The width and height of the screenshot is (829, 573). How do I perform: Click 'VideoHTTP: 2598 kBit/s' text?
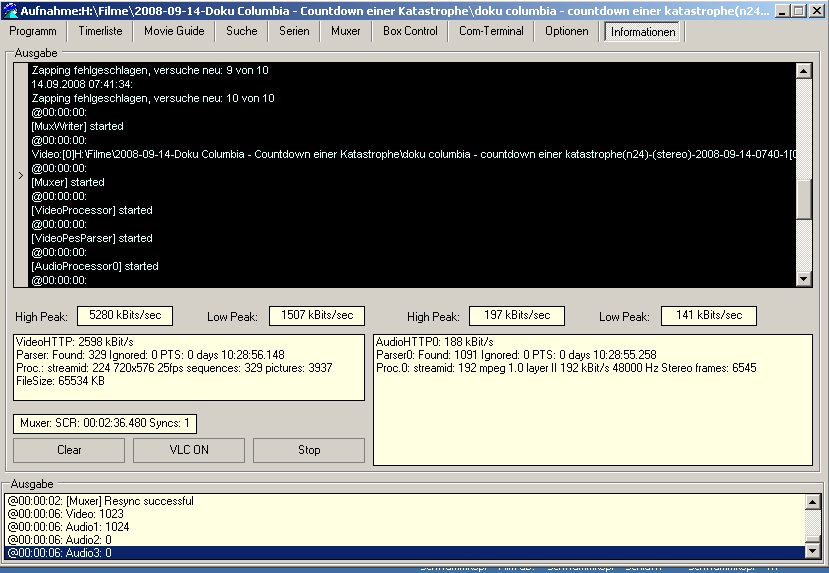[x=75, y=342]
